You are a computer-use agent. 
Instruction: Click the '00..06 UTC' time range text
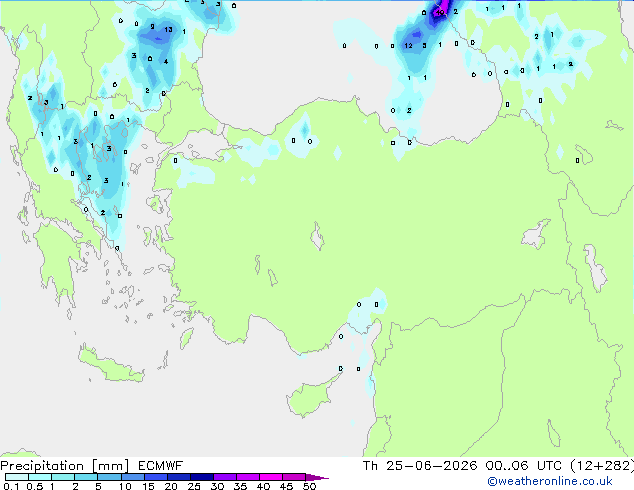pyautogui.click(x=523, y=466)
